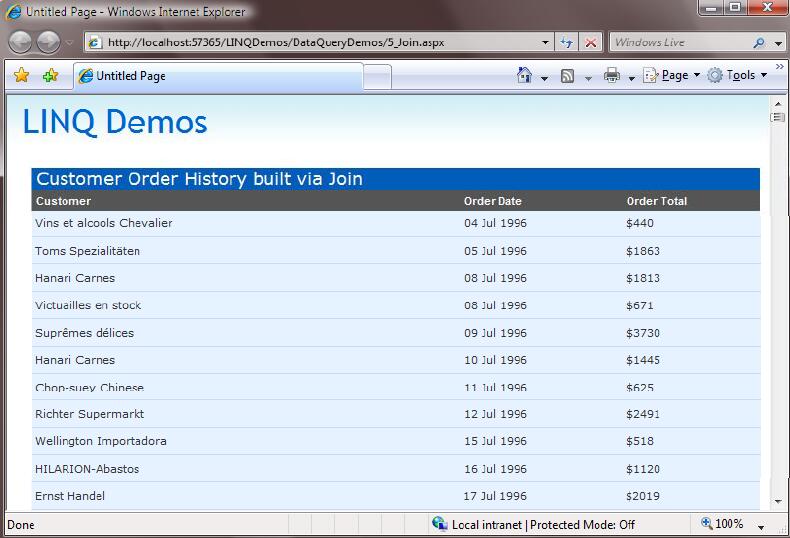
Task: Open the recent pages dropdown beside Forward
Action: point(70,43)
